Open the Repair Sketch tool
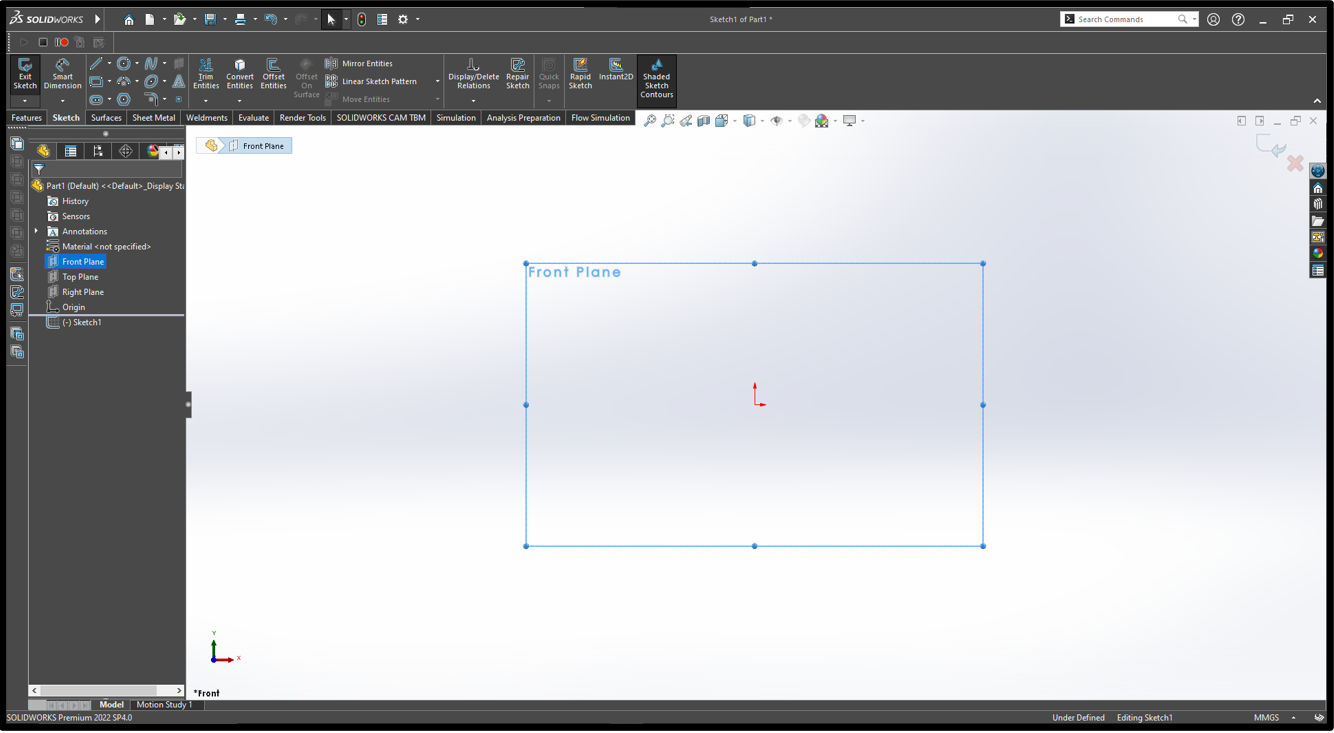1334x733 pixels. (517, 73)
